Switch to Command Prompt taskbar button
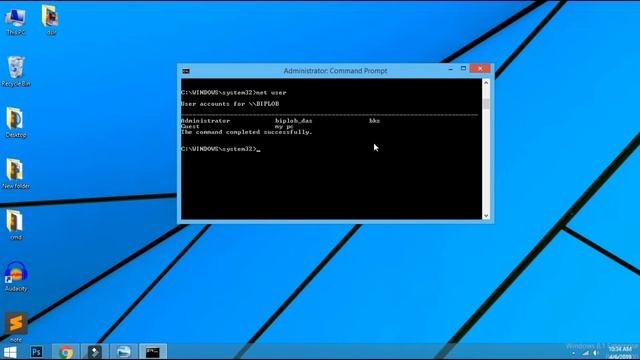This screenshot has width=640, height=360. (x=153, y=352)
